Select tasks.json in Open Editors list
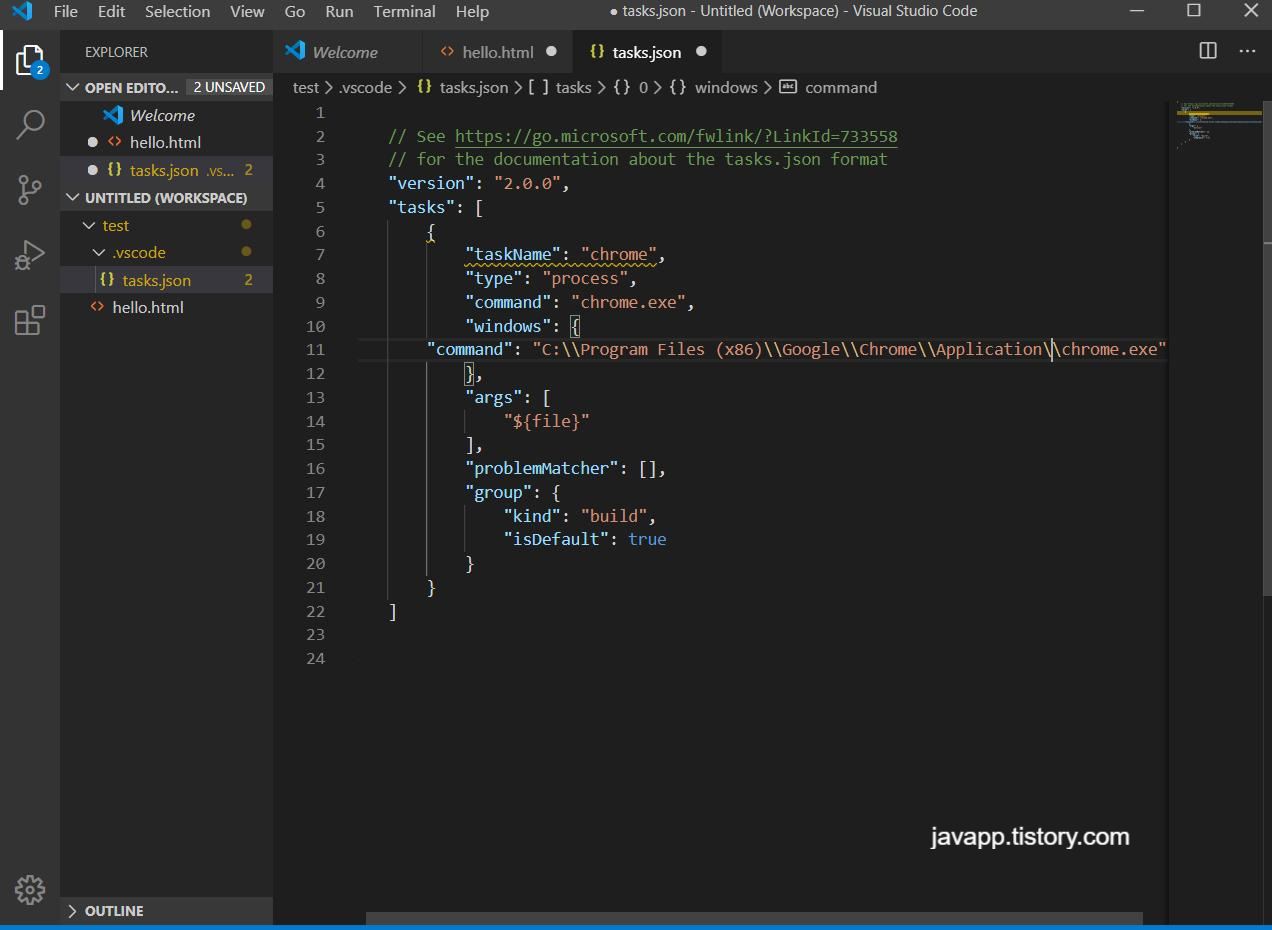 point(164,170)
